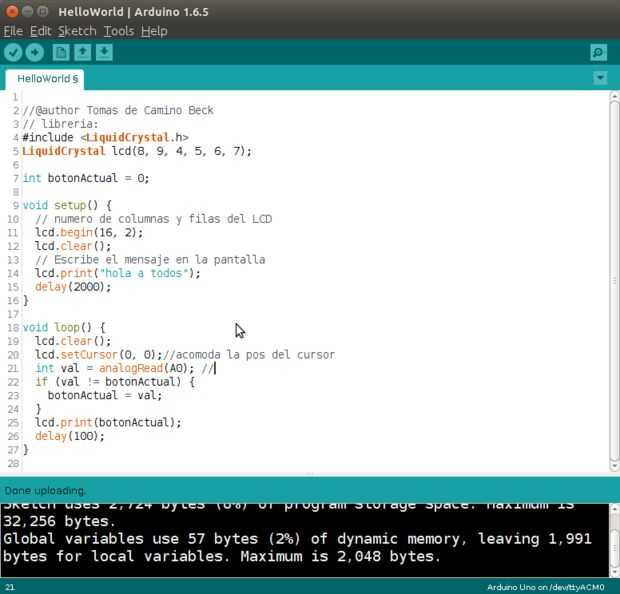
Task: Click the 'bytes for local variables' console line
Action: click(x=221, y=556)
